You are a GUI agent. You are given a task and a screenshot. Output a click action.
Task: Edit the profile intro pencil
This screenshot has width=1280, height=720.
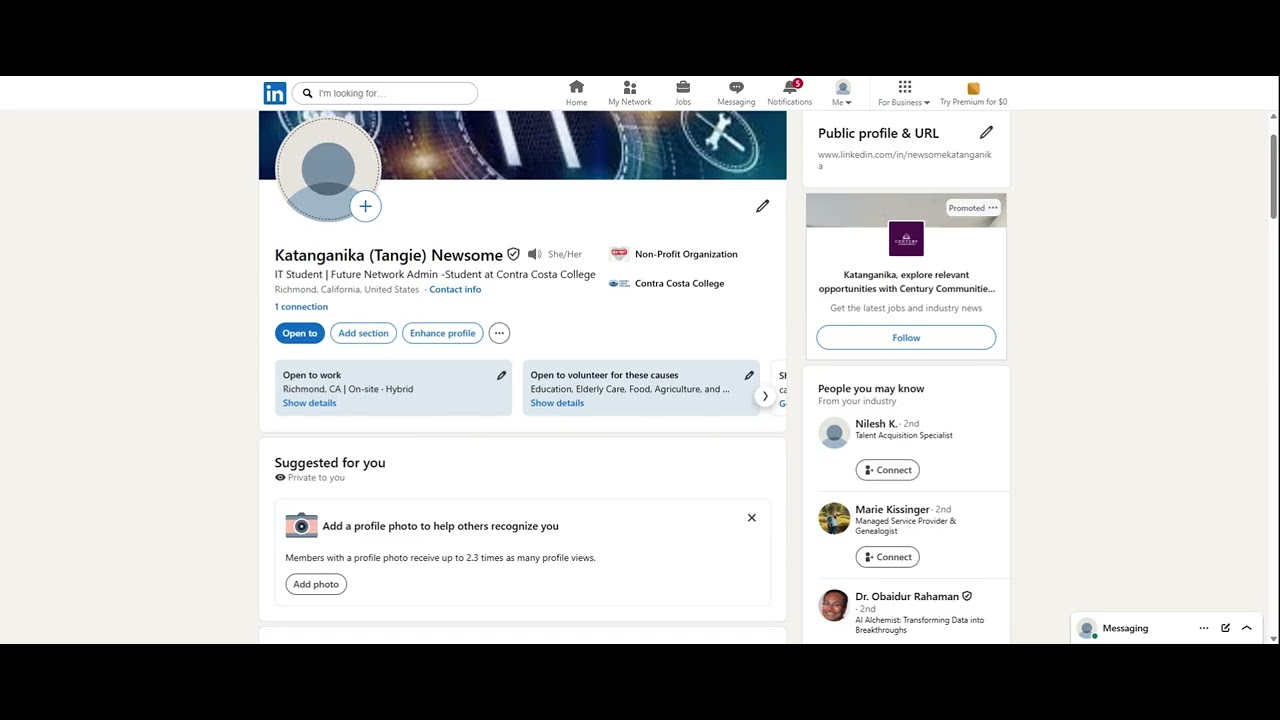[x=763, y=206]
